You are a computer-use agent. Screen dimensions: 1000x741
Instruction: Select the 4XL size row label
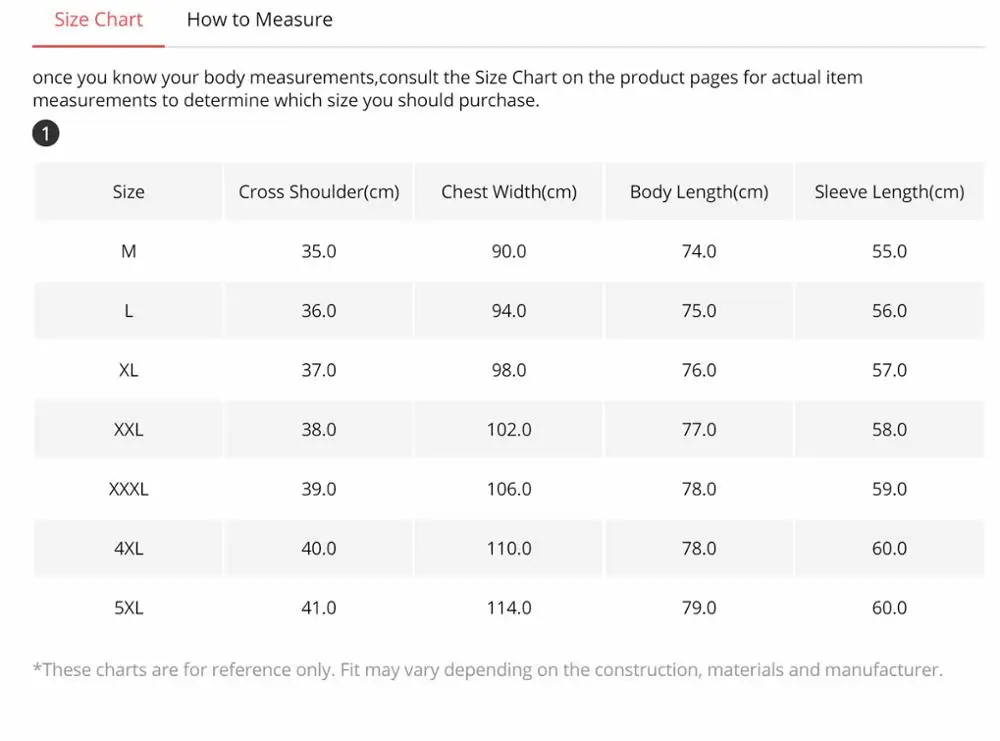tap(128, 549)
